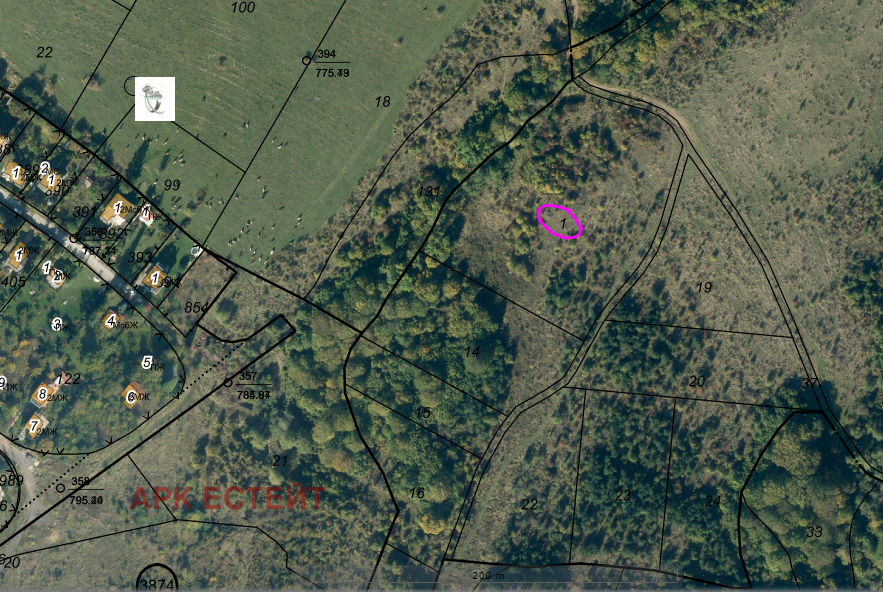The width and height of the screenshot is (883, 599).
Task: Click the АРК ЕСТЕЙТ watermark text
Action: 228,498
